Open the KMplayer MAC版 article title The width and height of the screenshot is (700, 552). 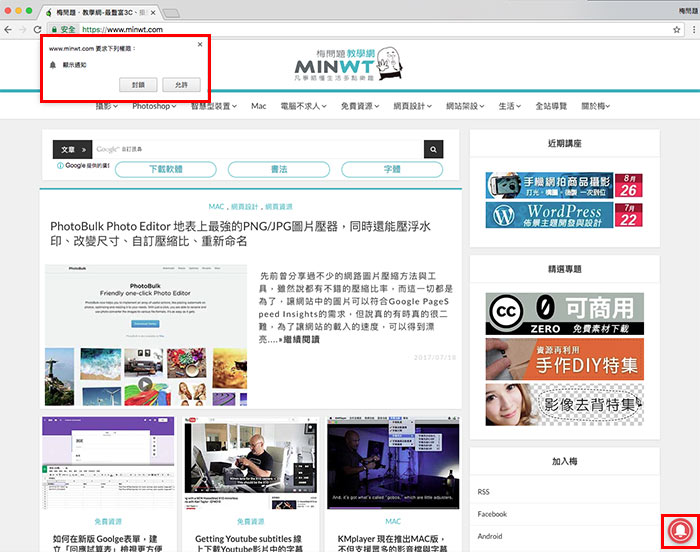392,544
